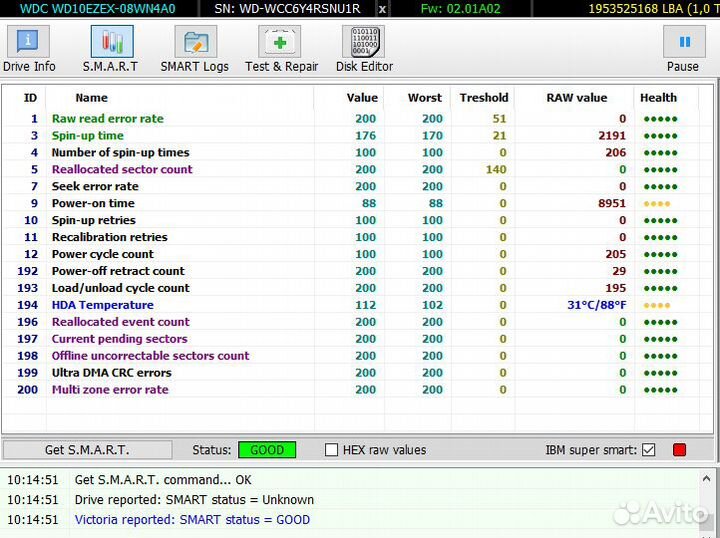
Task: Close the serial number tab x
Action: point(381,9)
